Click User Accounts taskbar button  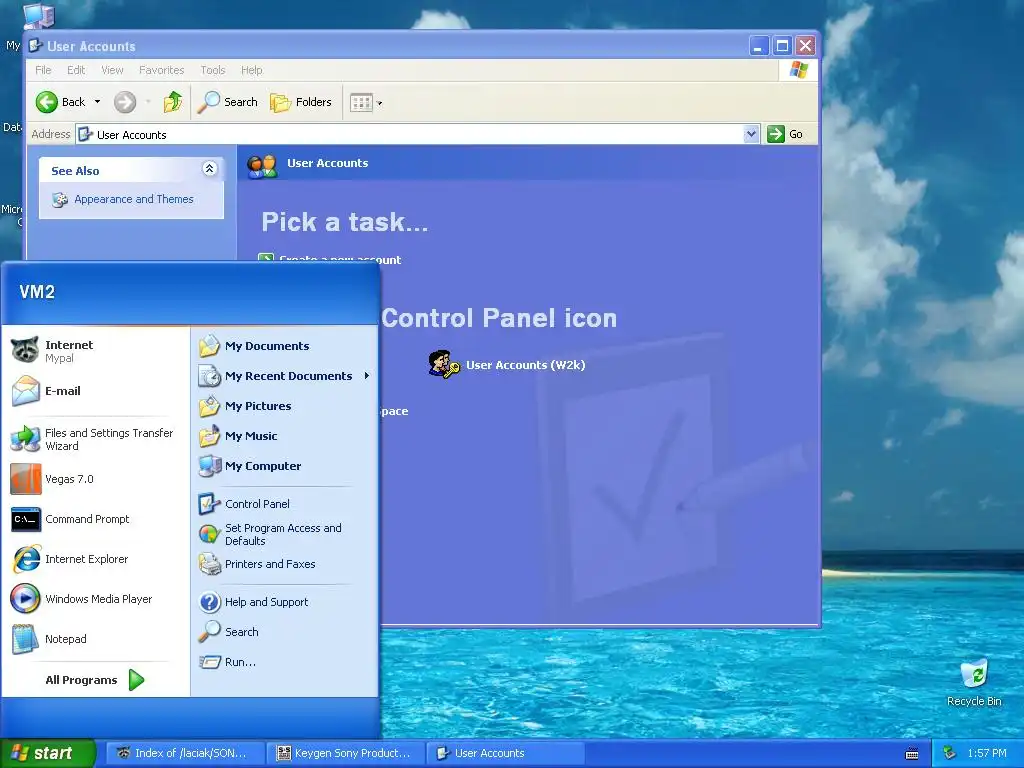506,754
